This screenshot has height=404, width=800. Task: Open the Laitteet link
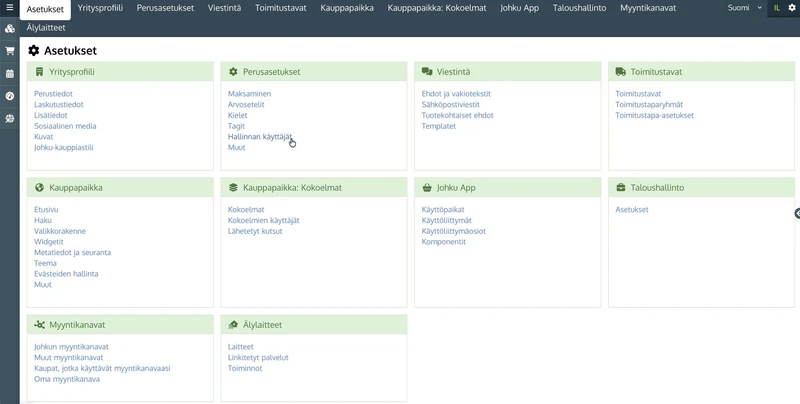pyautogui.click(x=241, y=347)
